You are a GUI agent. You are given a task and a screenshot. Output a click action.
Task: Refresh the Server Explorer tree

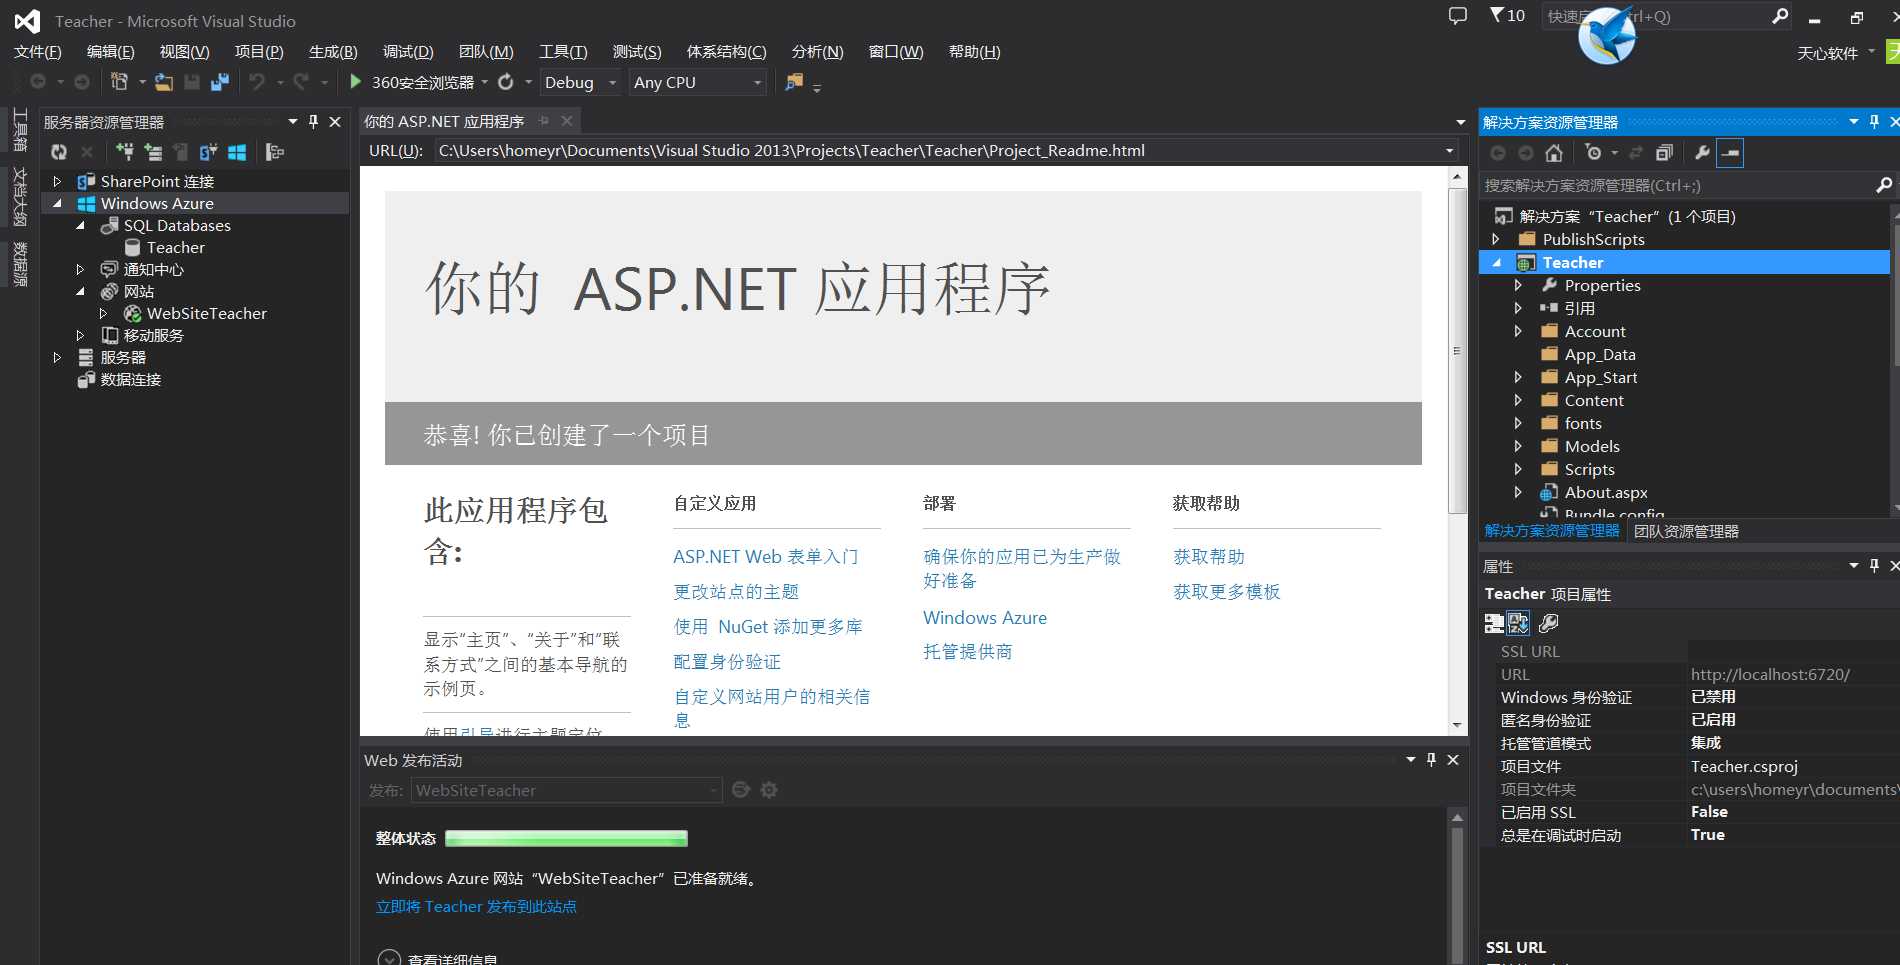pyautogui.click(x=59, y=152)
